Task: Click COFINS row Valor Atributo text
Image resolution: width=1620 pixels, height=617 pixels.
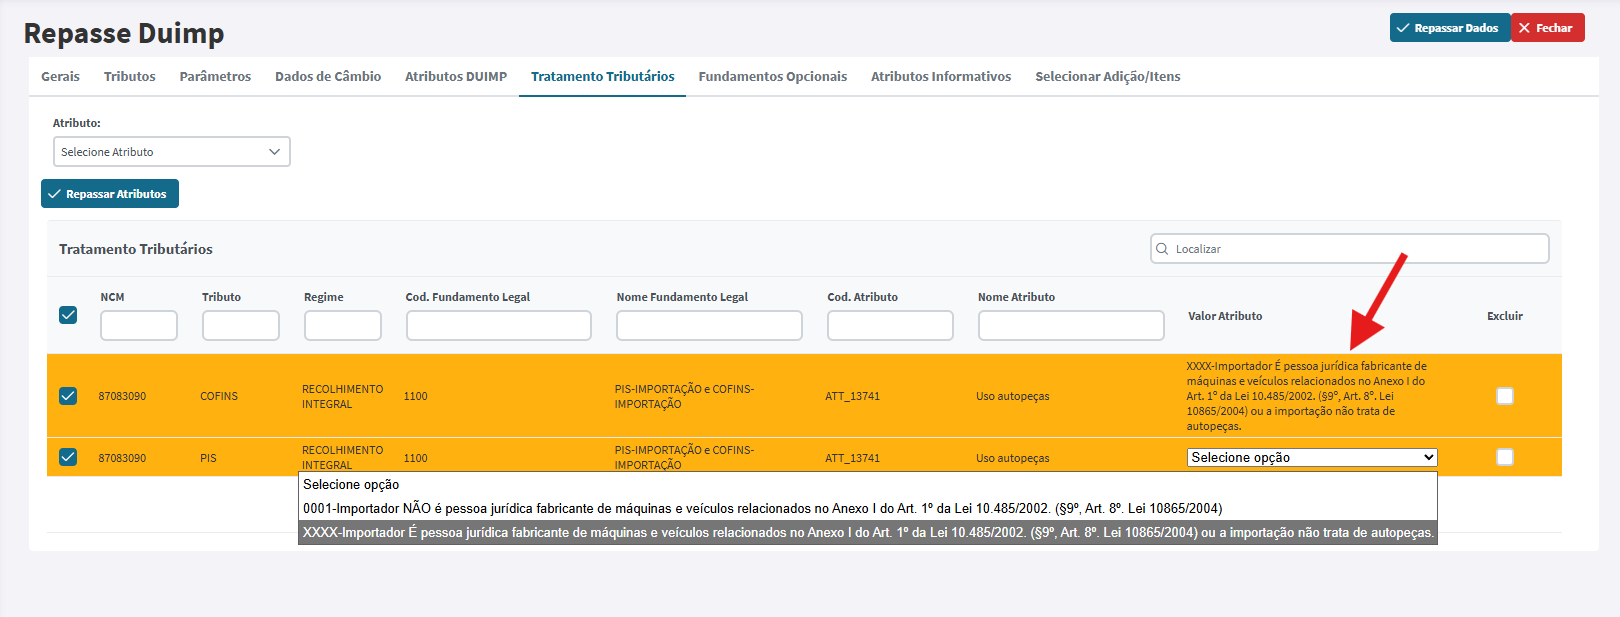Action: (x=1307, y=396)
